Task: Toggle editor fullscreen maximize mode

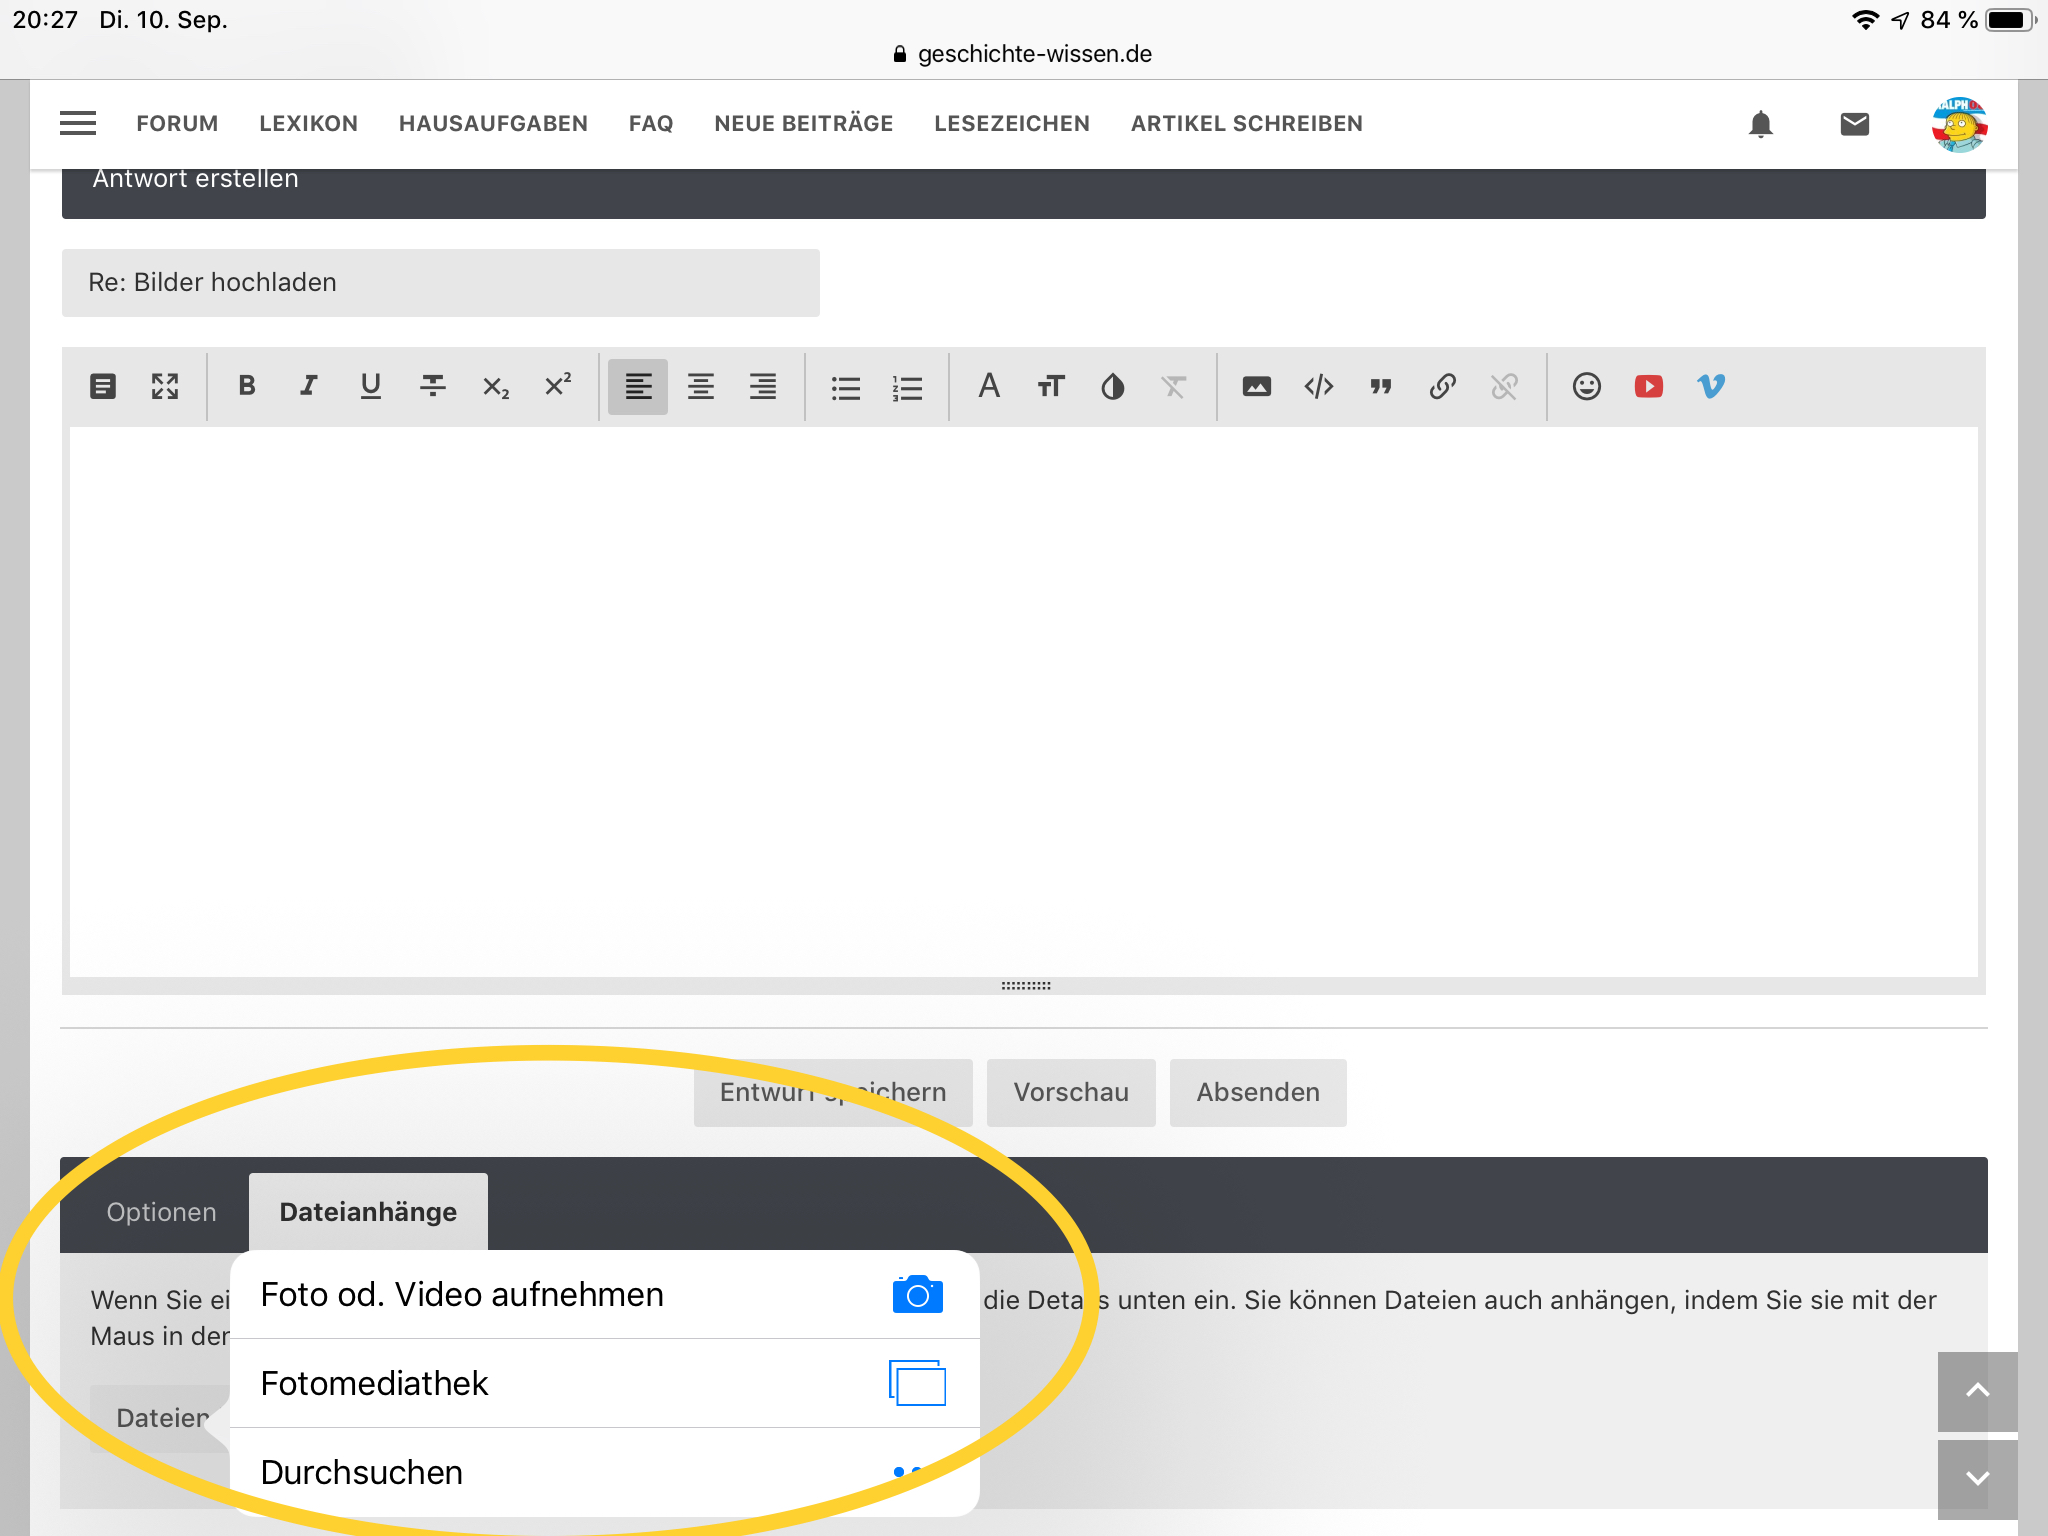Action: (x=165, y=386)
